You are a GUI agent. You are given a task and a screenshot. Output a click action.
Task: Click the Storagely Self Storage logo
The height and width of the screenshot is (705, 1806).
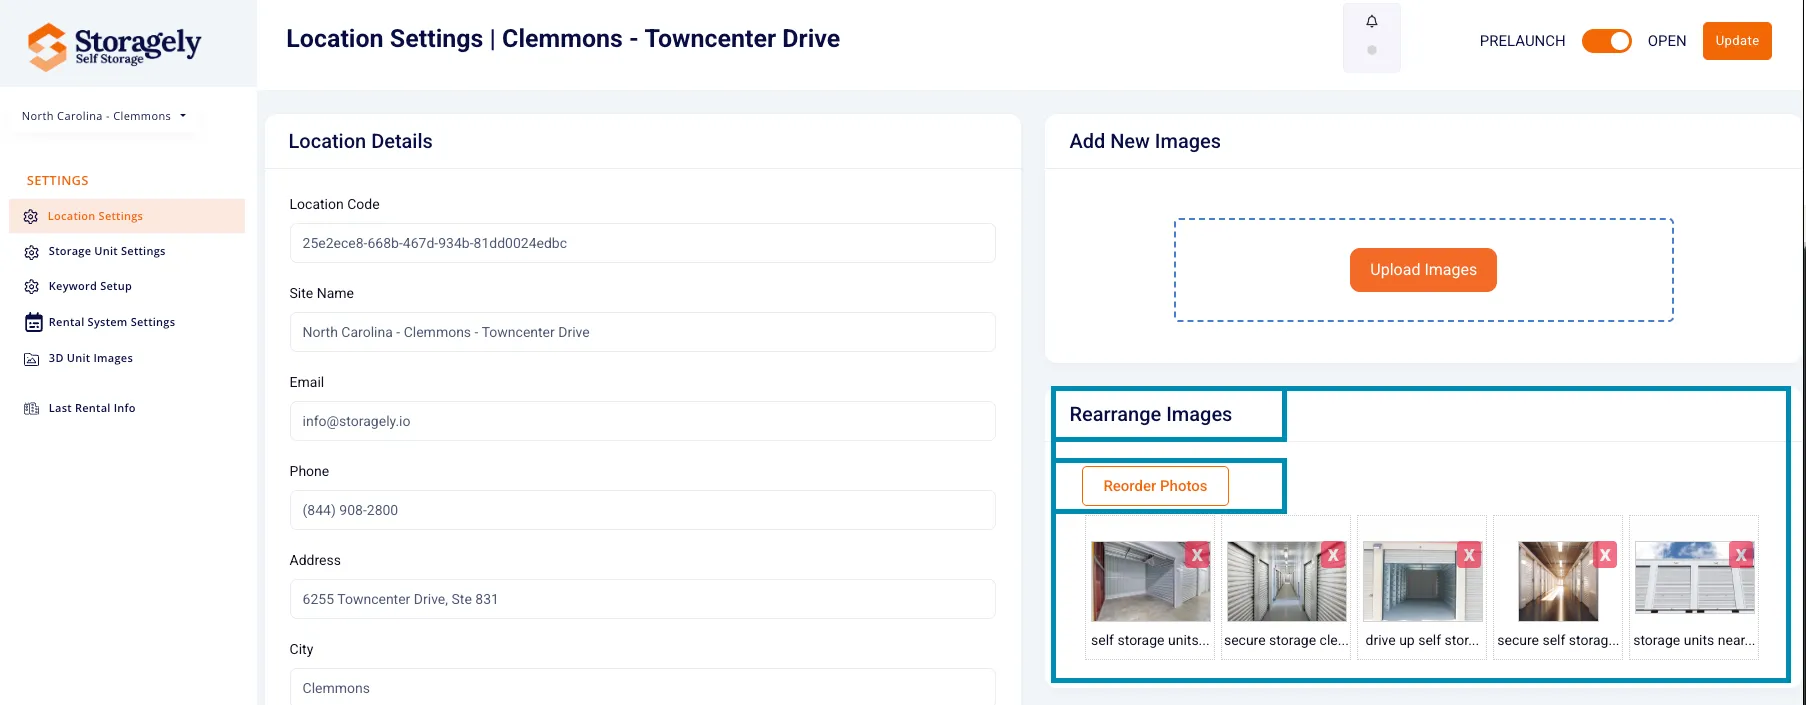[114, 46]
